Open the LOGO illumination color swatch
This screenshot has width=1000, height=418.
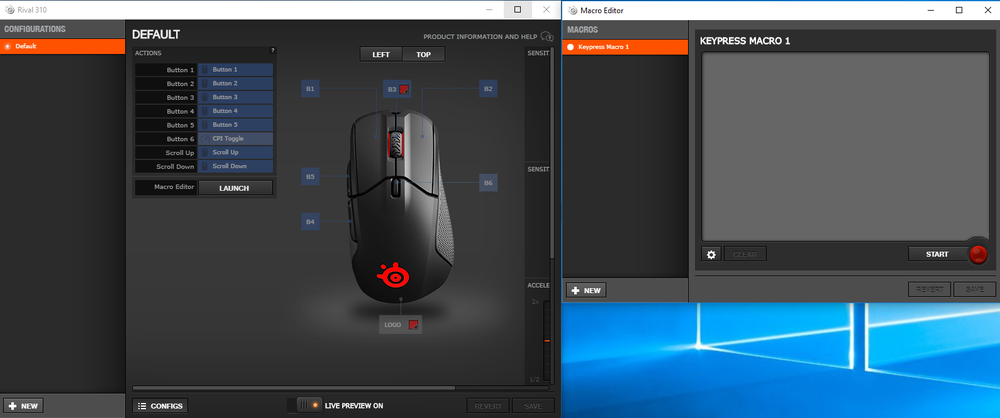pos(414,325)
